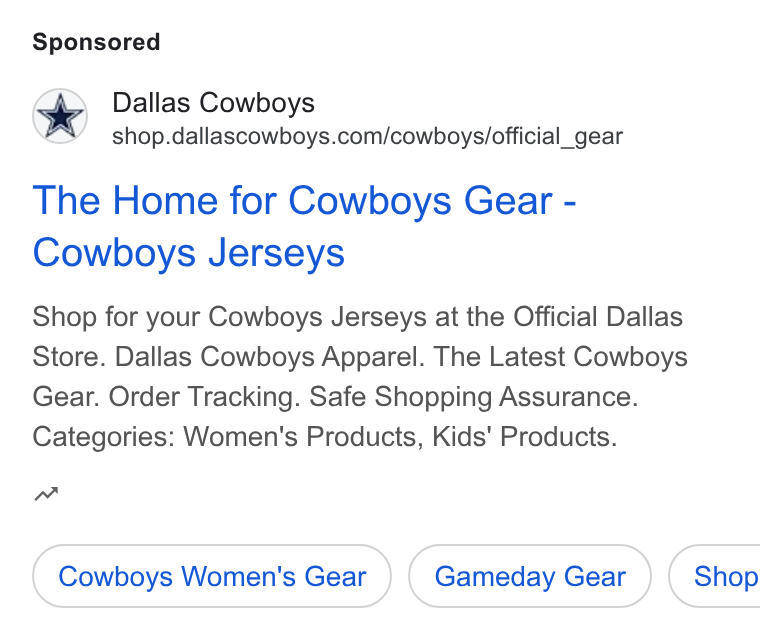
Task: Click the "Categories:" word in description
Action: tap(104, 437)
